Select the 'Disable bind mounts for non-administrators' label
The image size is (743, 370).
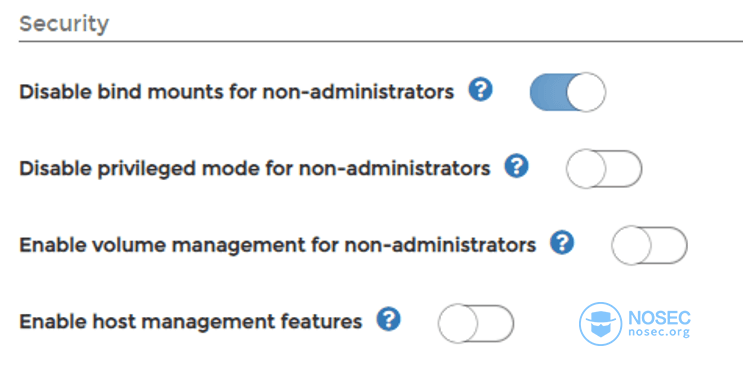(x=236, y=92)
